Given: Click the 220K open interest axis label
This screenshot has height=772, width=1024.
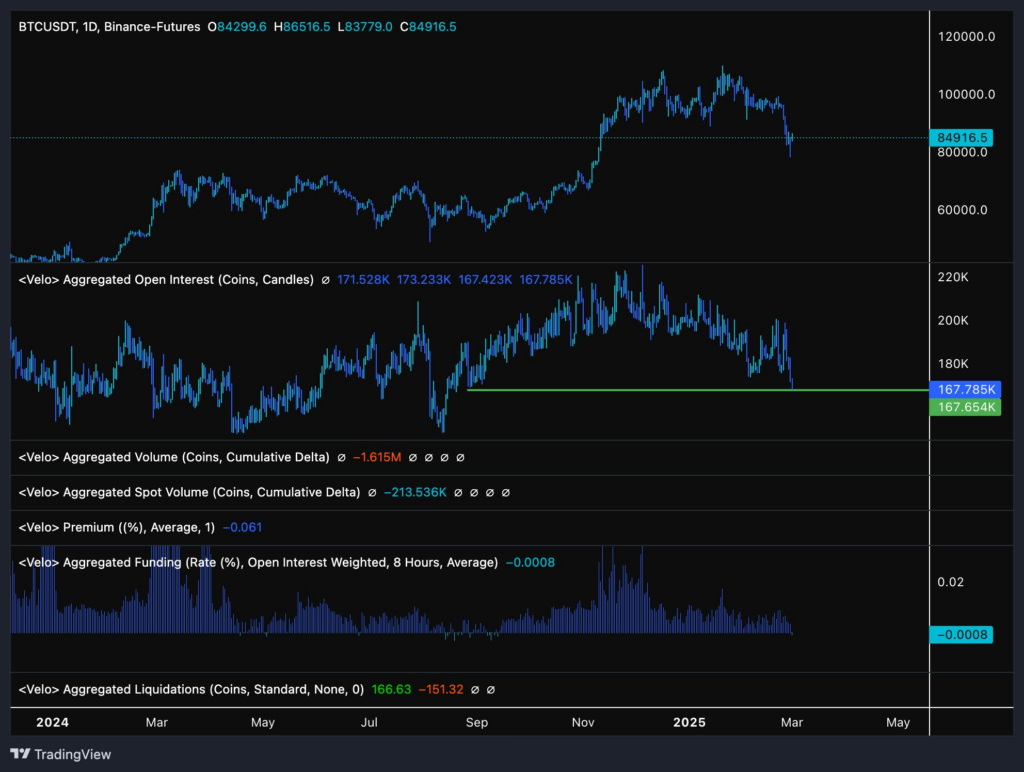Looking at the screenshot, I should point(953,277).
